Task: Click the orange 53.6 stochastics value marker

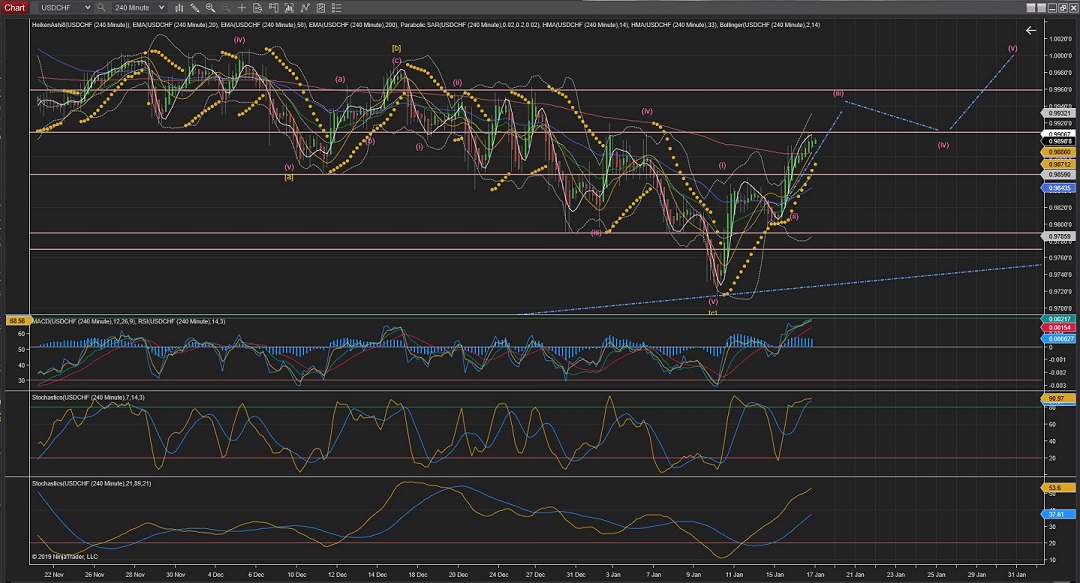Action: 1056,488
